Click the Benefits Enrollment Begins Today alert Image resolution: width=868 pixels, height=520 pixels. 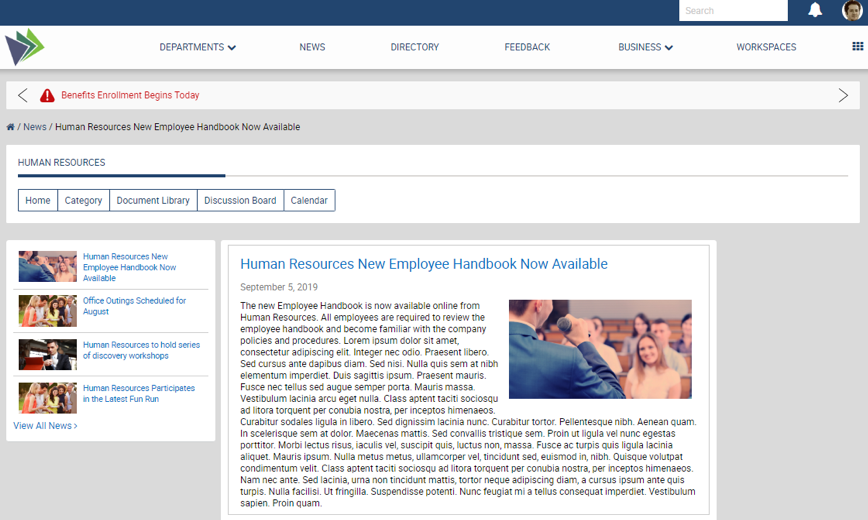[130, 96]
